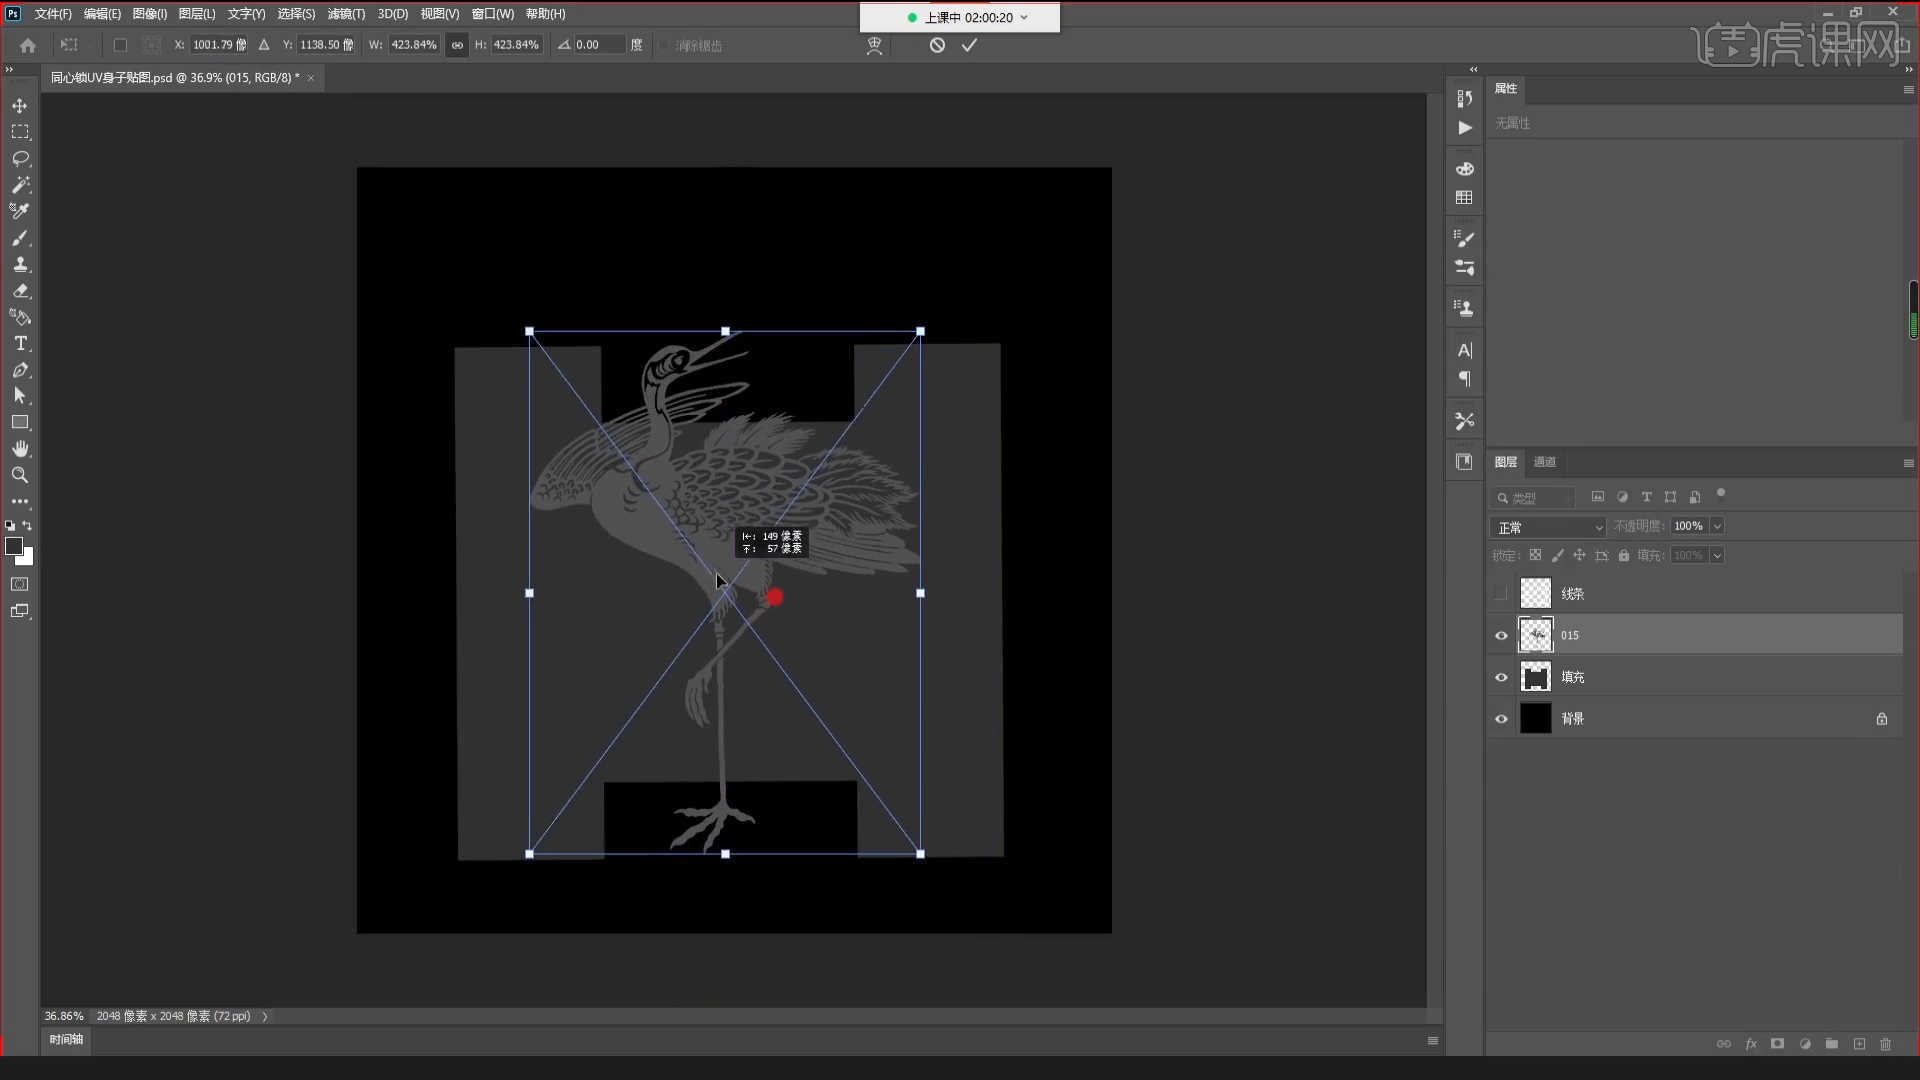The height and width of the screenshot is (1080, 1920).
Task: Hide the 填充 layer
Action: click(1501, 677)
